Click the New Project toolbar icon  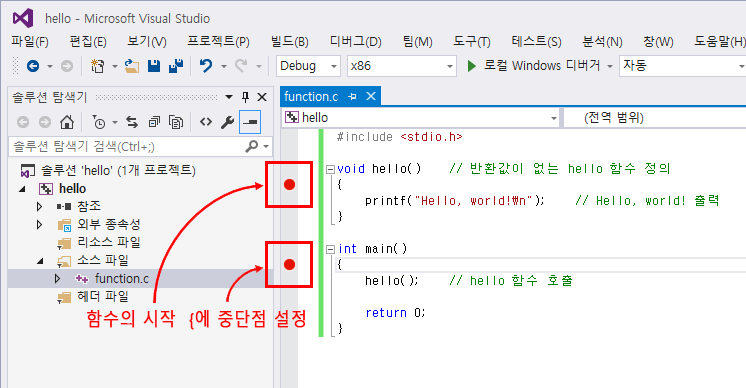pyautogui.click(x=98, y=66)
